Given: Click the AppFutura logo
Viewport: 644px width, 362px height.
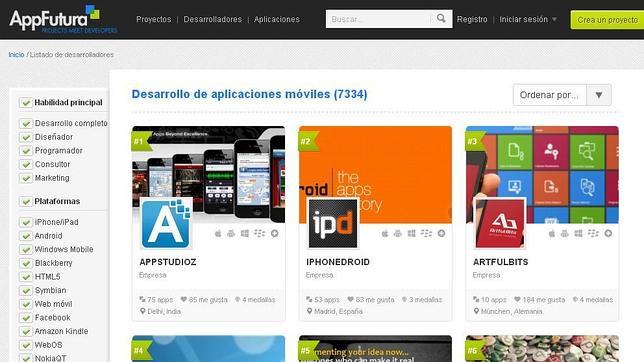Looking at the screenshot, I should pos(63,19).
